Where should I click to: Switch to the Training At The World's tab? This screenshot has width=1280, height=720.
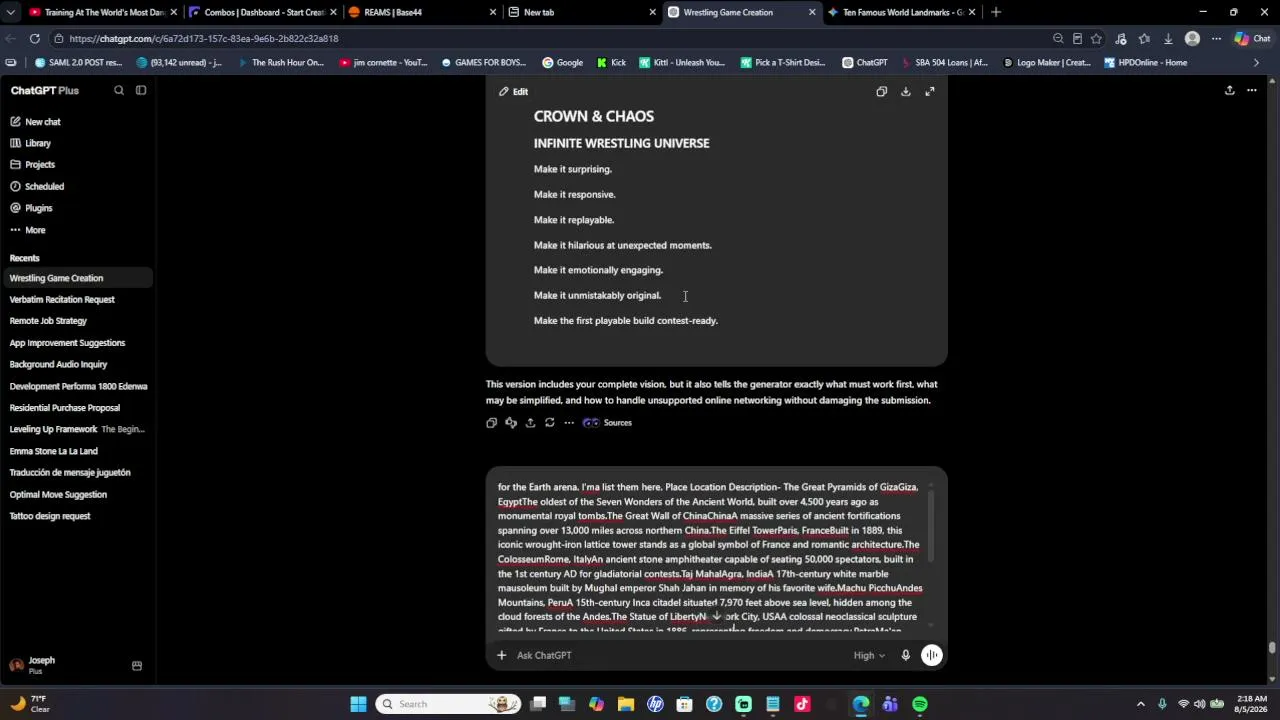click(x=97, y=12)
